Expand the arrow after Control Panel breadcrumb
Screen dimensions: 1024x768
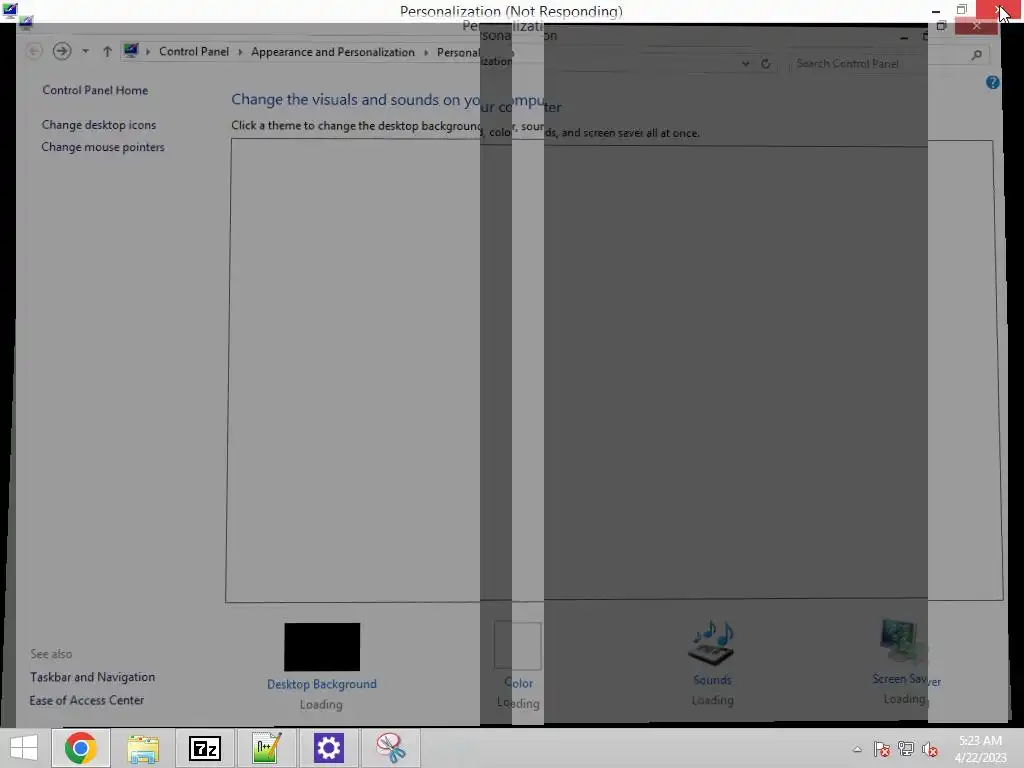pos(240,52)
